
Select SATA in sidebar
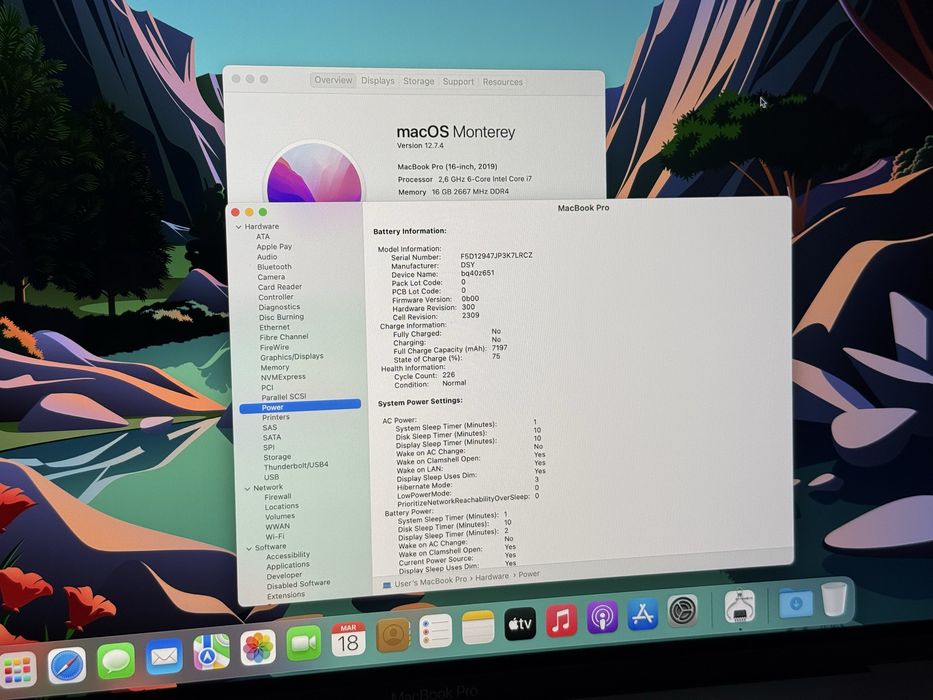[x=272, y=438]
